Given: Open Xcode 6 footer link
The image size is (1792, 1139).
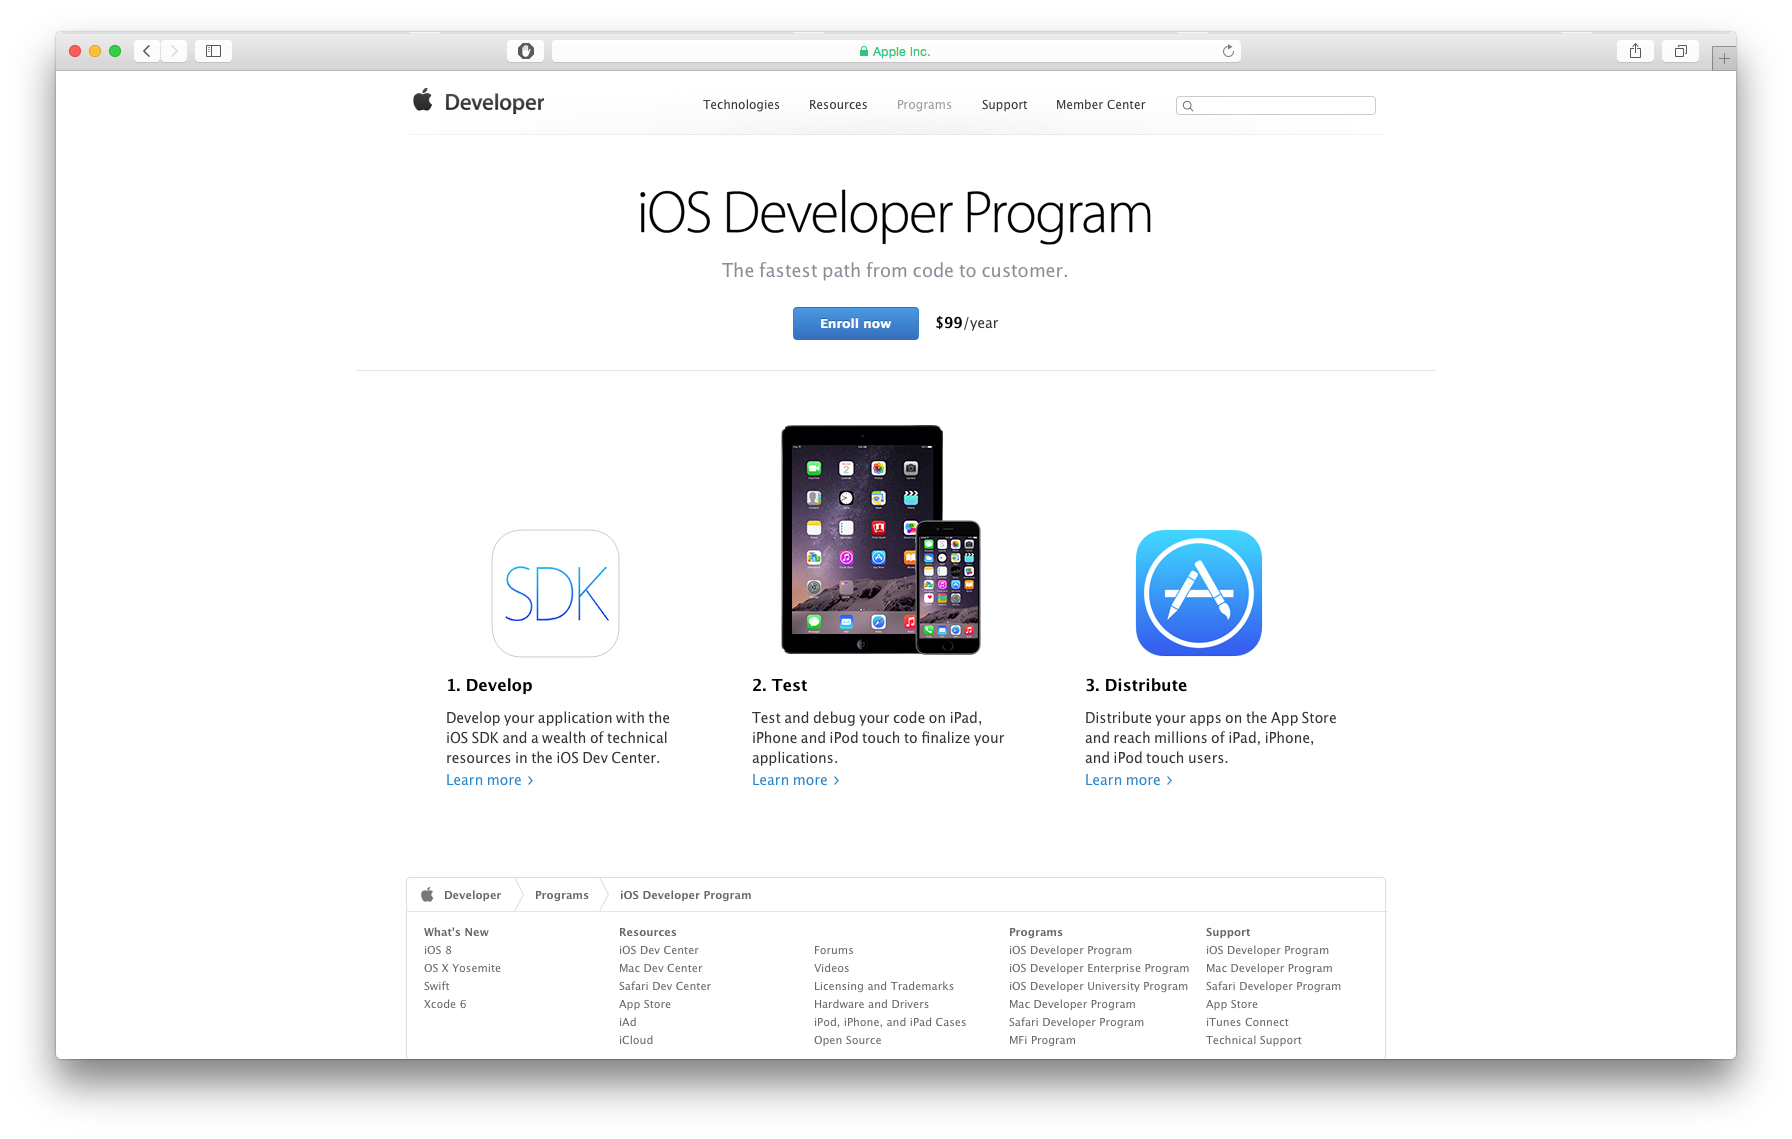Looking at the screenshot, I should (445, 1004).
